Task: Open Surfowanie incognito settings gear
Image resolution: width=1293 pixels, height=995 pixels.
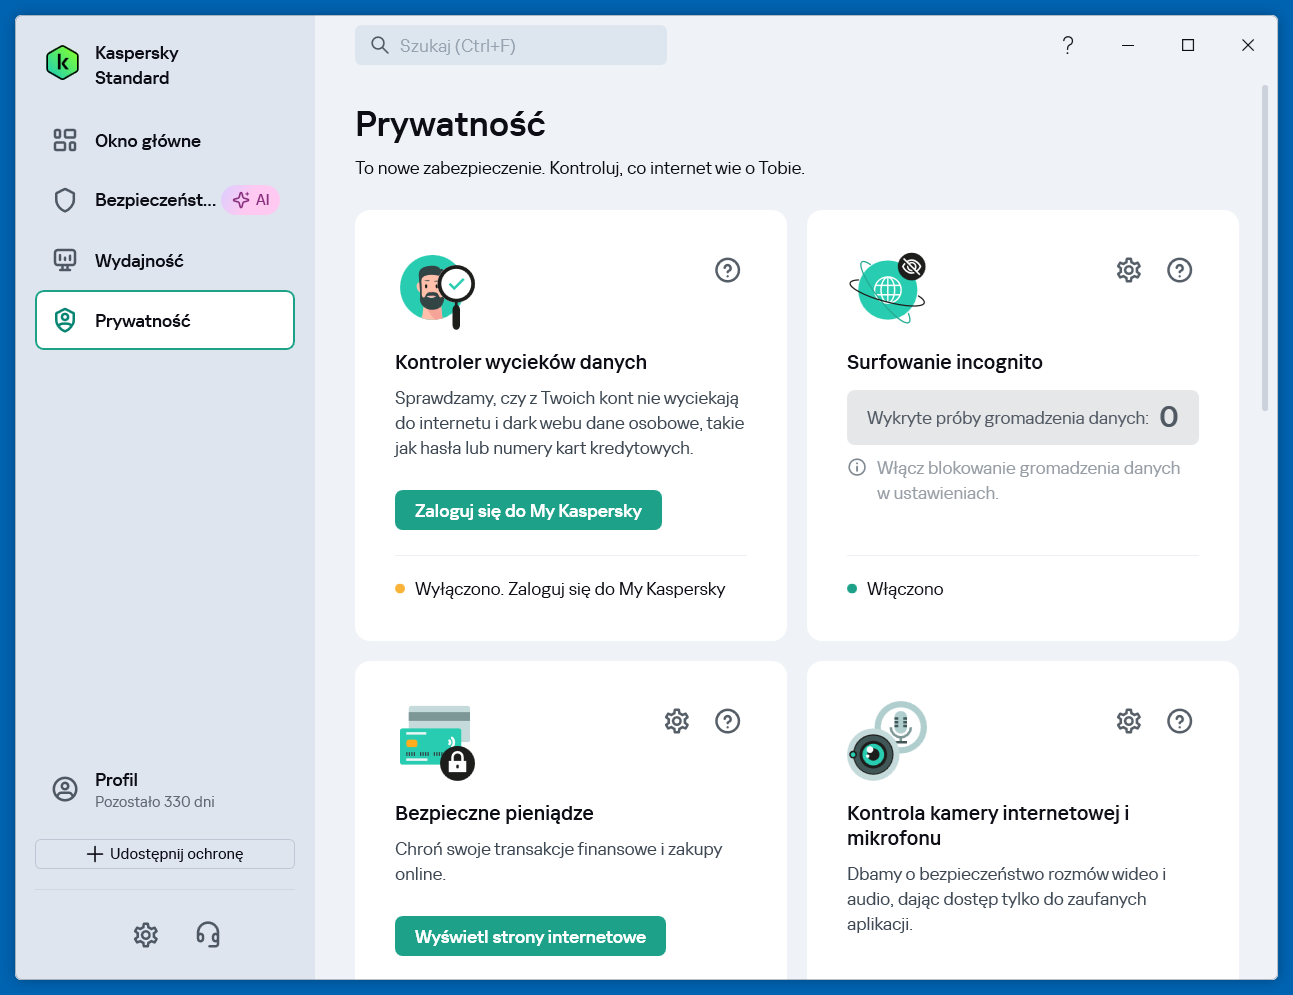Action: 1129,270
